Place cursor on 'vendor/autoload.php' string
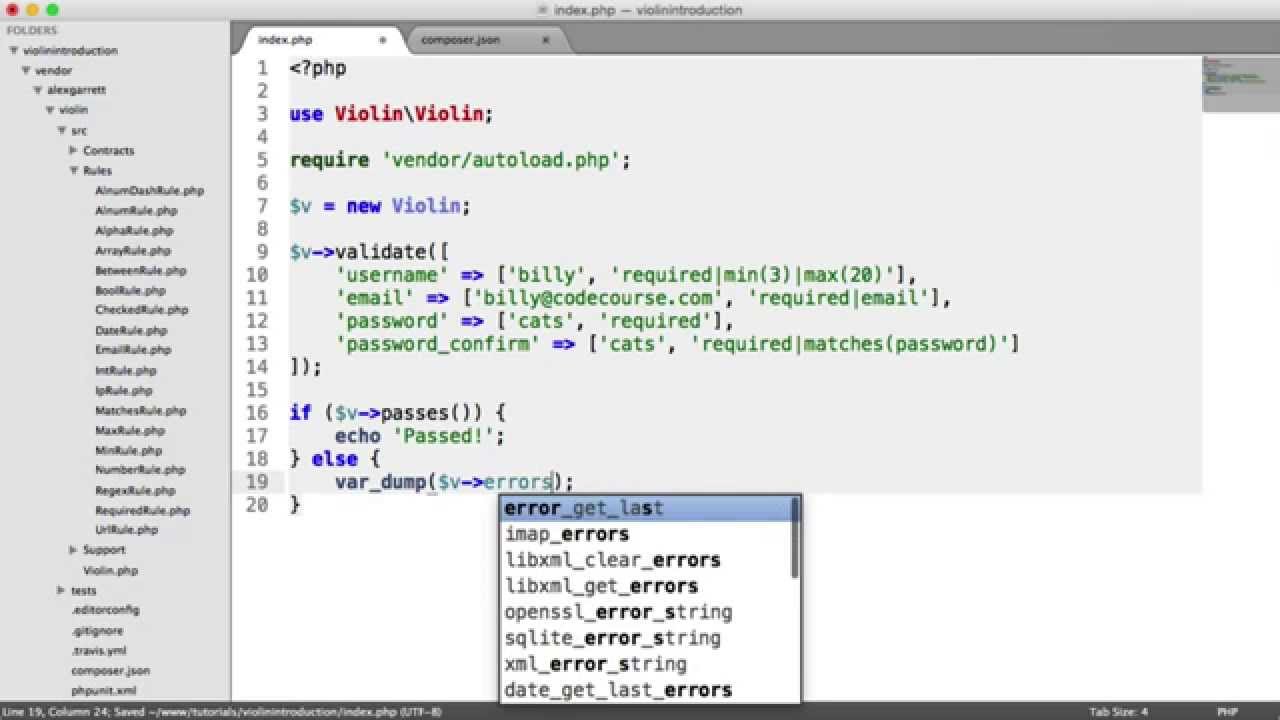Viewport: 1280px width, 720px height. click(x=500, y=160)
